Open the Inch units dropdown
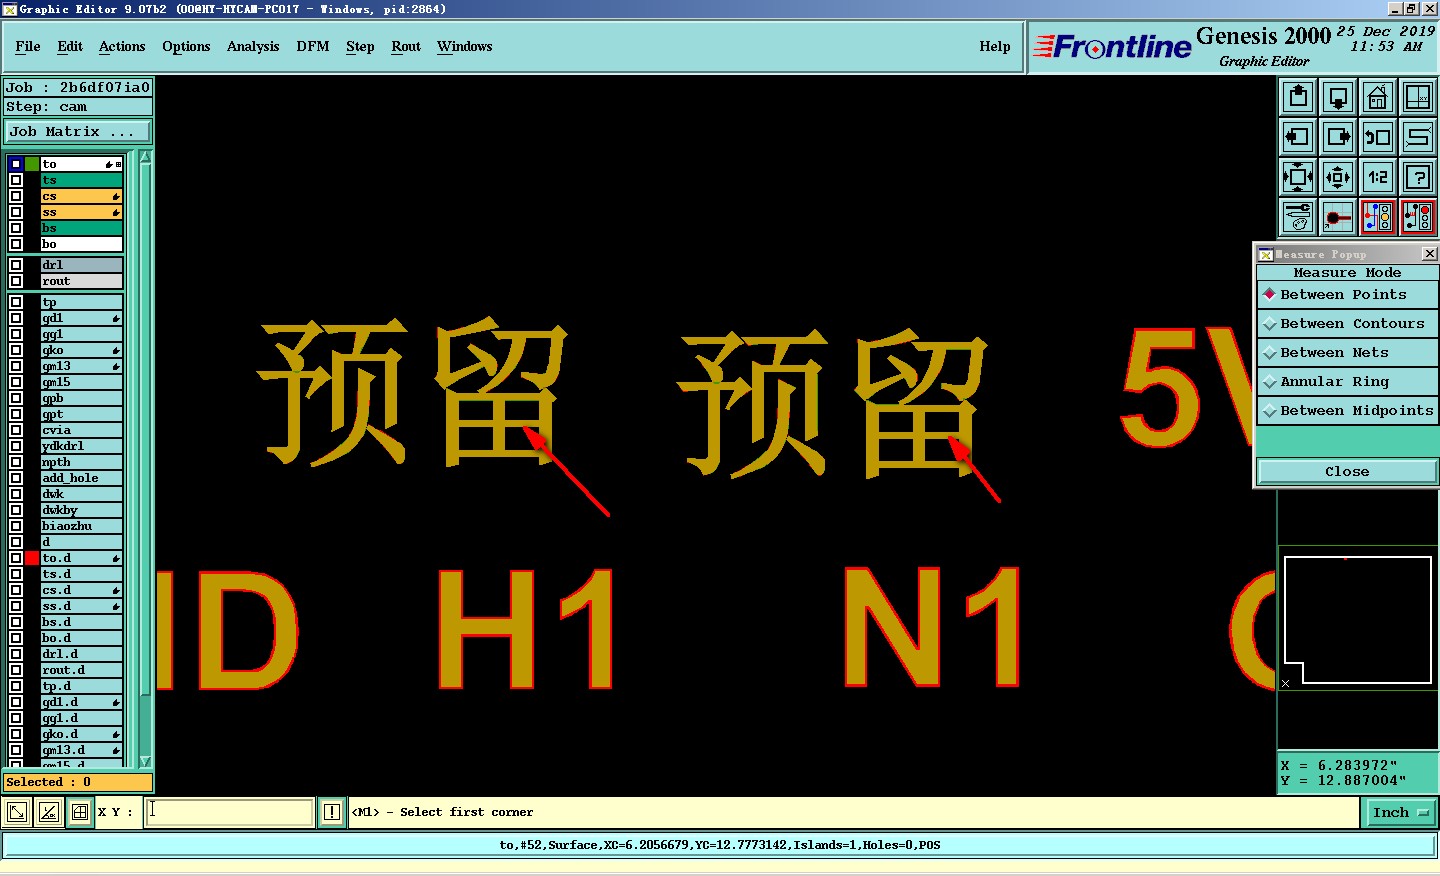This screenshot has width=1440, height=876. coord(1400,812)
